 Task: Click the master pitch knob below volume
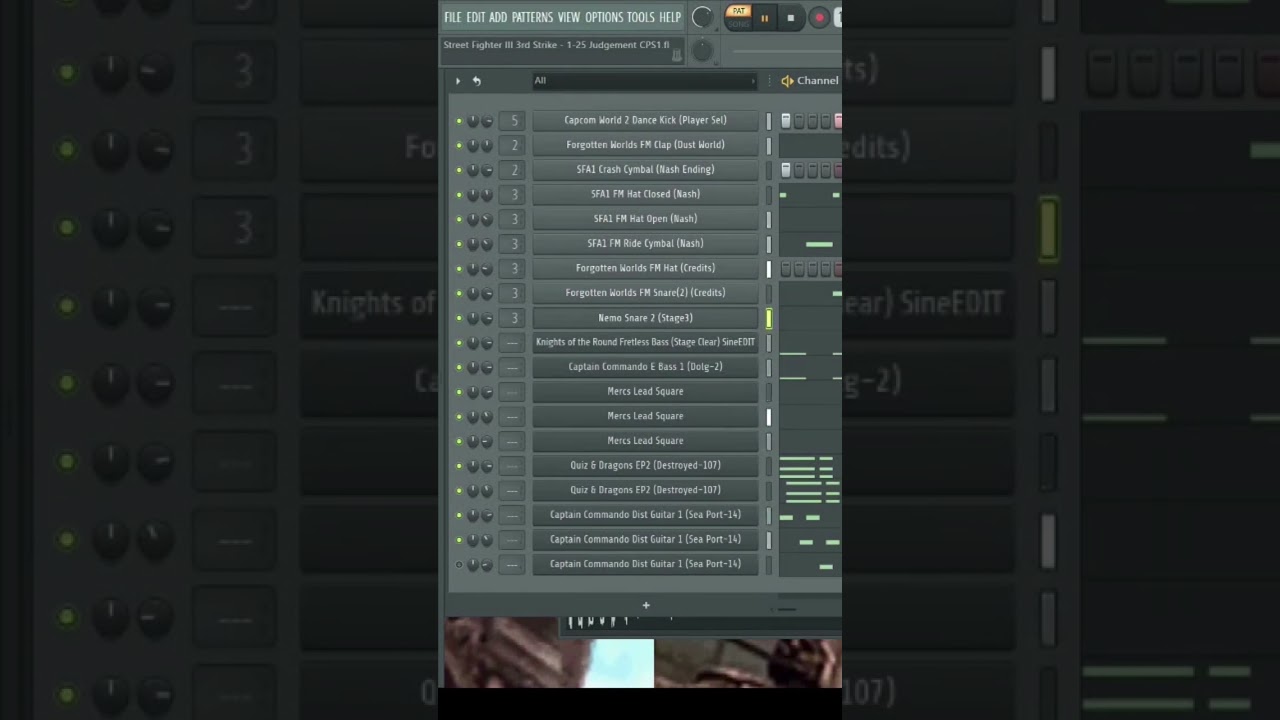702,51
